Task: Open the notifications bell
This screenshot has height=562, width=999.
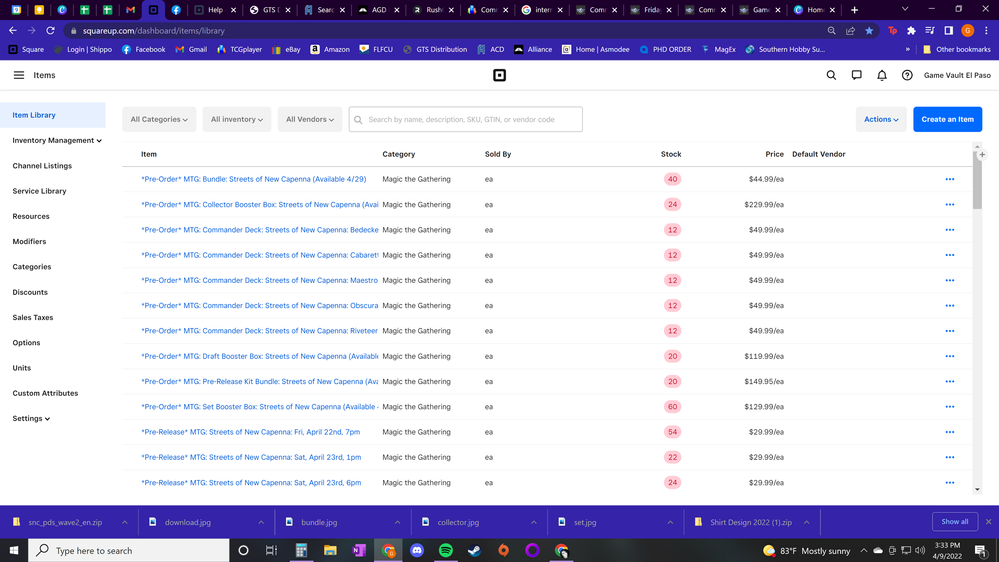Action: point(882,75)
